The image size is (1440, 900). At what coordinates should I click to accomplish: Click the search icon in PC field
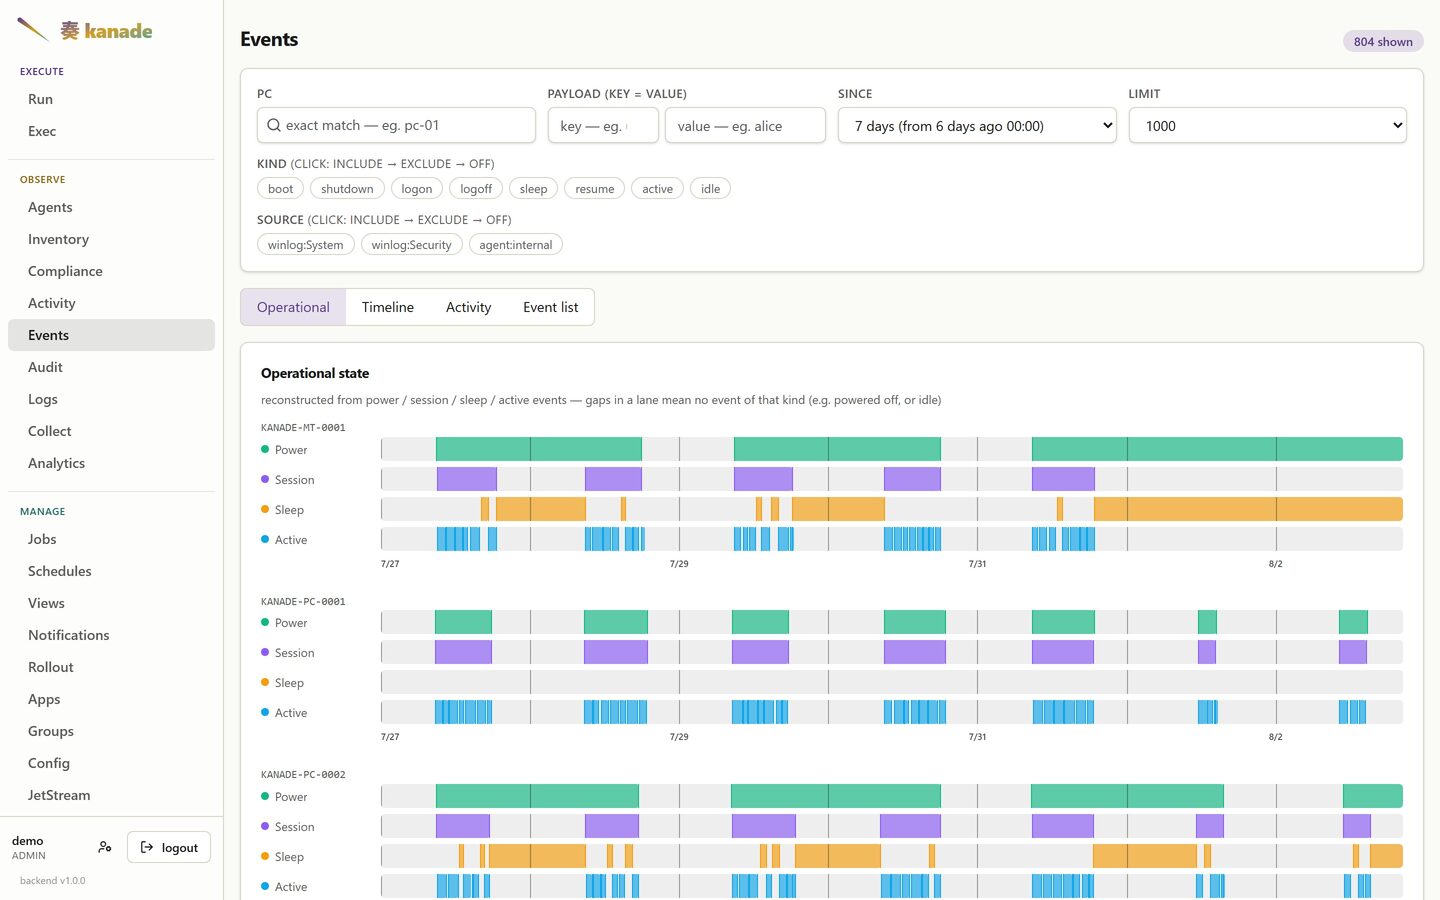click(x=274, y=125)
